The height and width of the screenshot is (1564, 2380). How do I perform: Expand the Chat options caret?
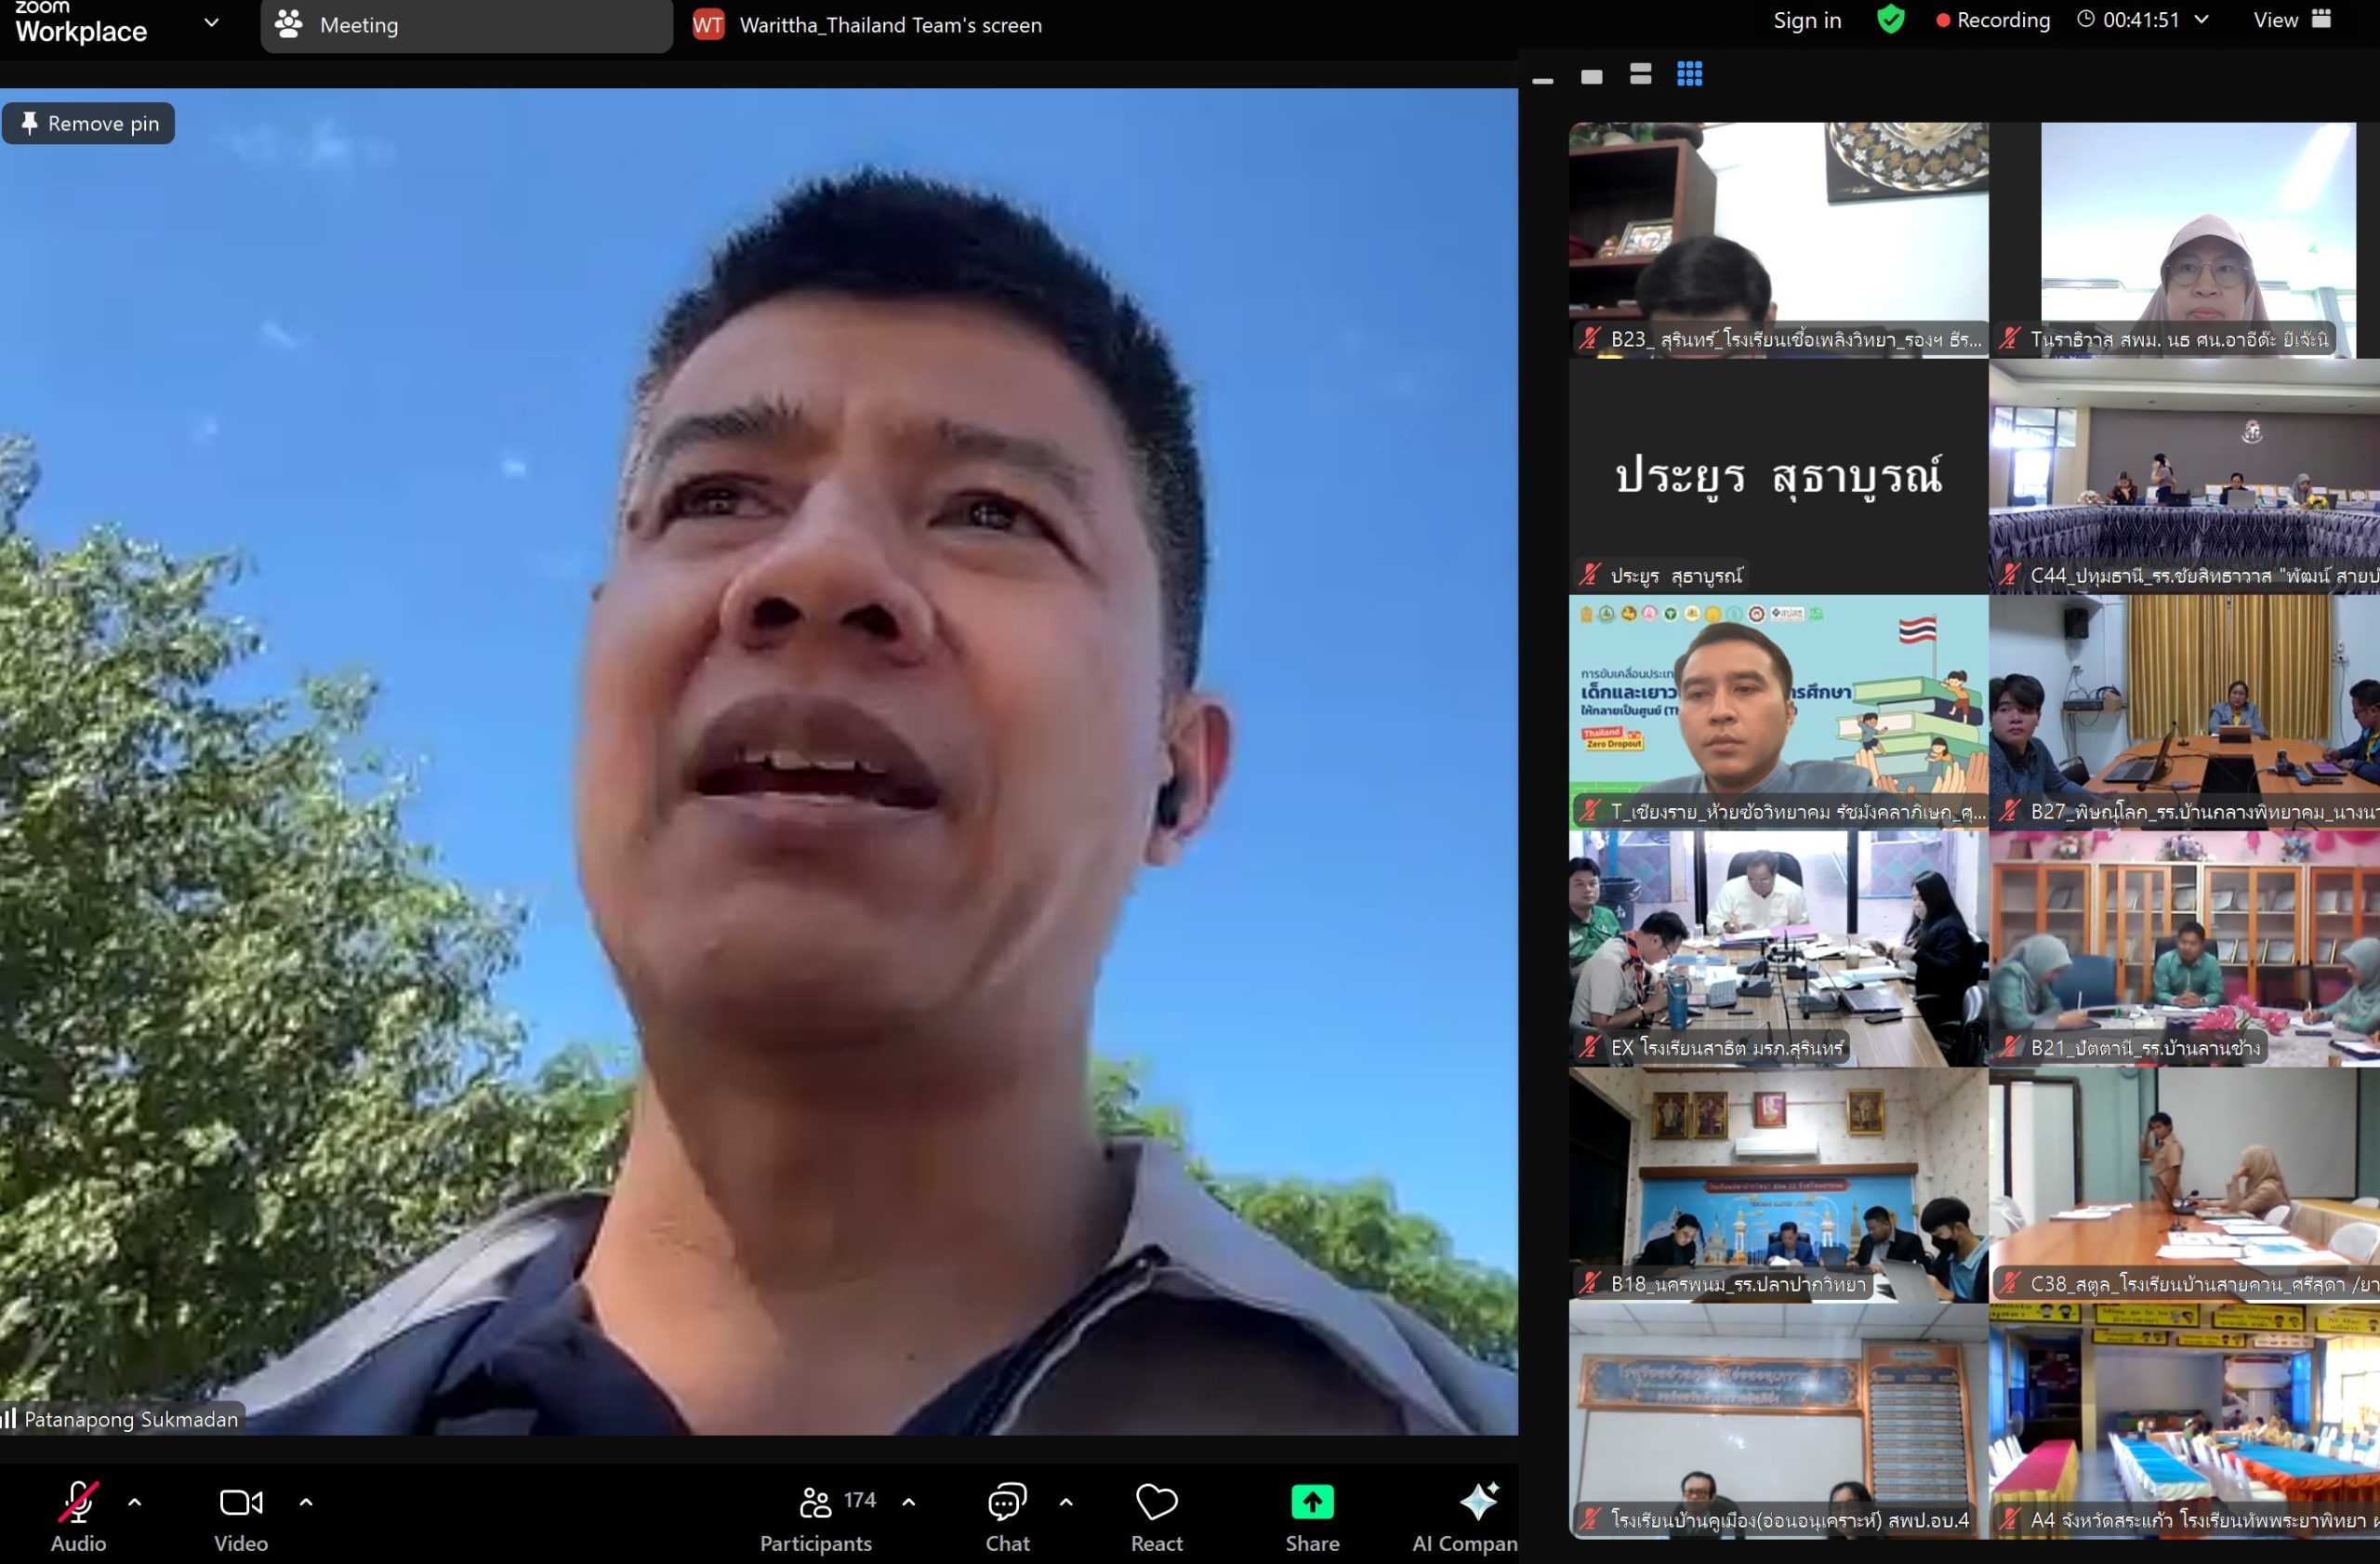pyautogui.click(x=1066, y=1502)
